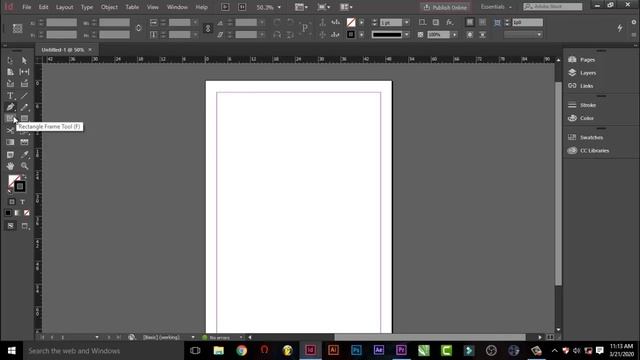Open the preflight profile indicator icon
640x360 pixels.
(131, 337)
